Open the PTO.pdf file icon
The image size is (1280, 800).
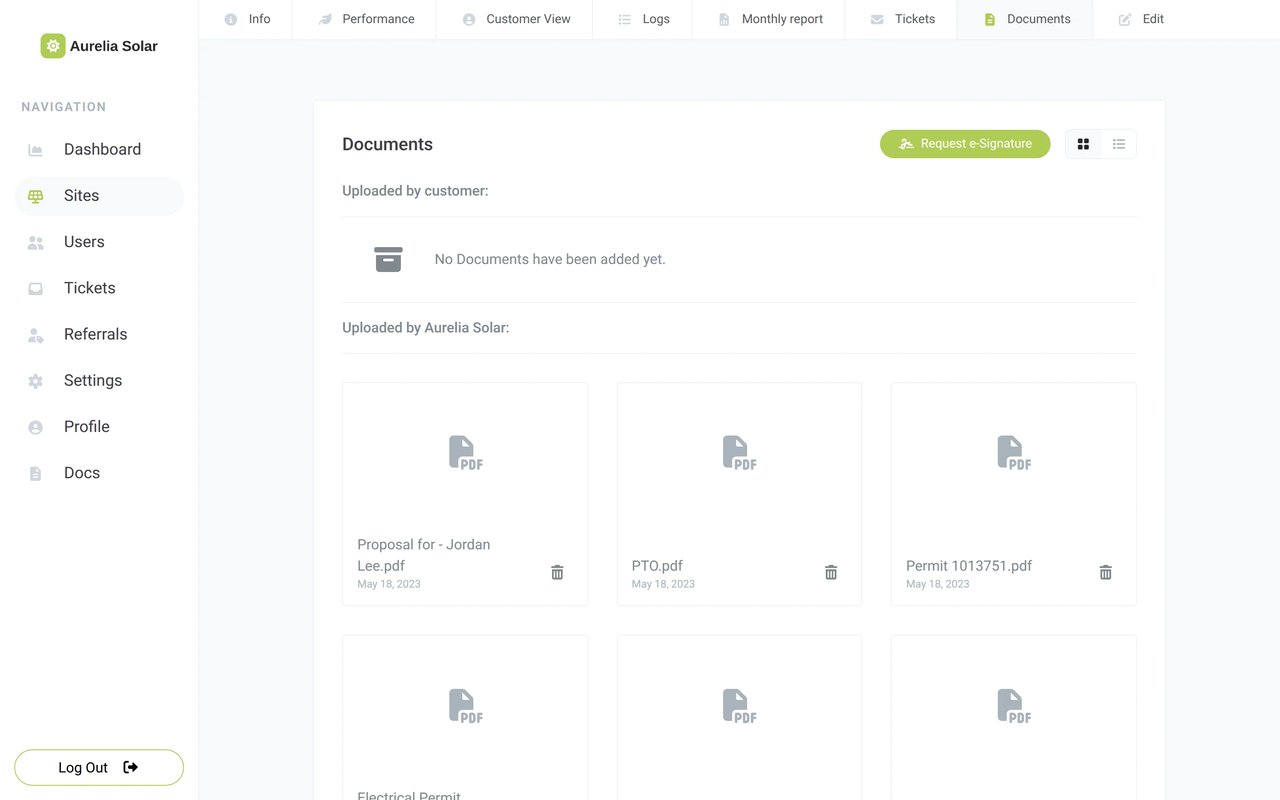pyautogui.click(x=740, y=453)
